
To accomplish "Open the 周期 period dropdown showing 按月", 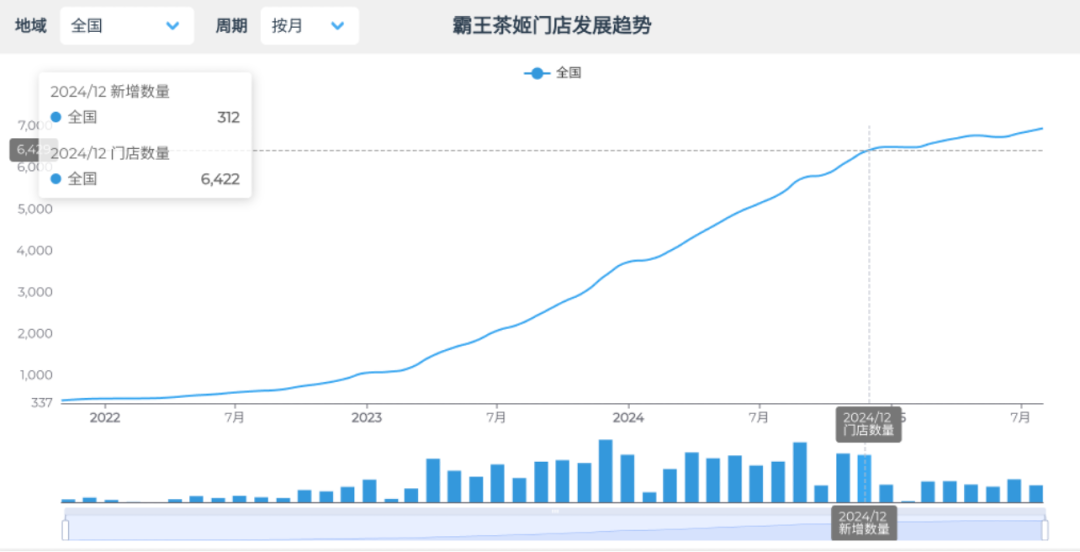I will (x=309, y=26).
